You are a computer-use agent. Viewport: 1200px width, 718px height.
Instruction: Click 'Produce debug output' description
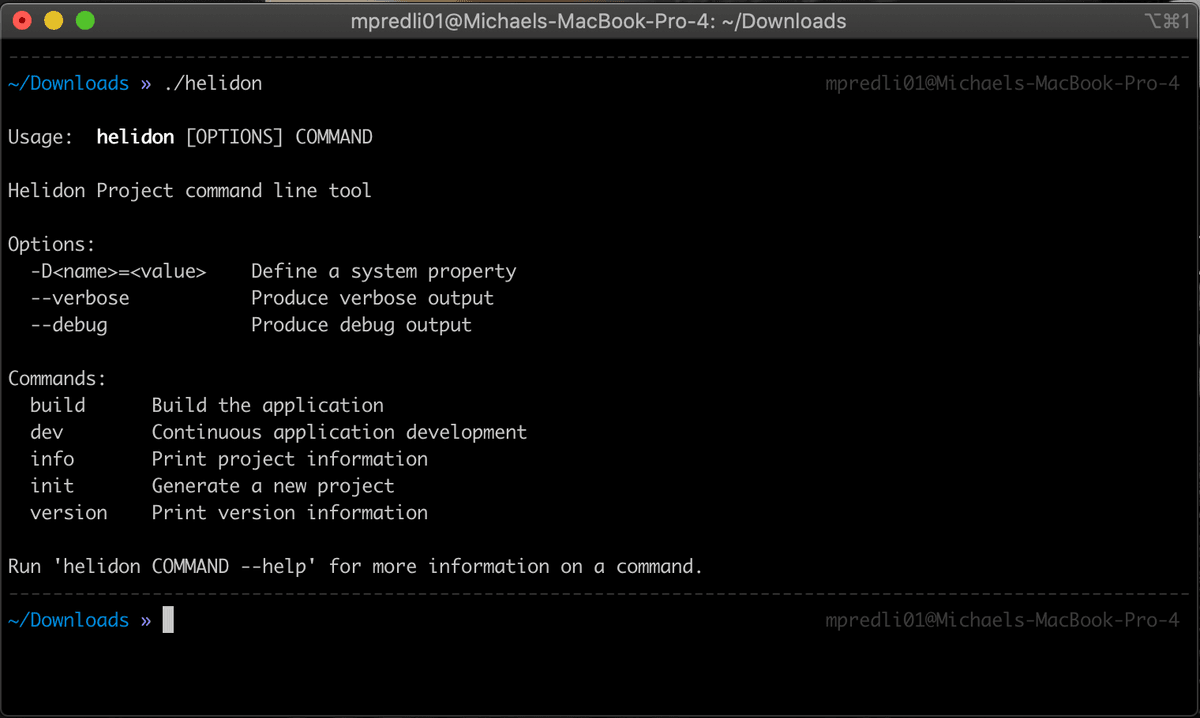(362, 325)
